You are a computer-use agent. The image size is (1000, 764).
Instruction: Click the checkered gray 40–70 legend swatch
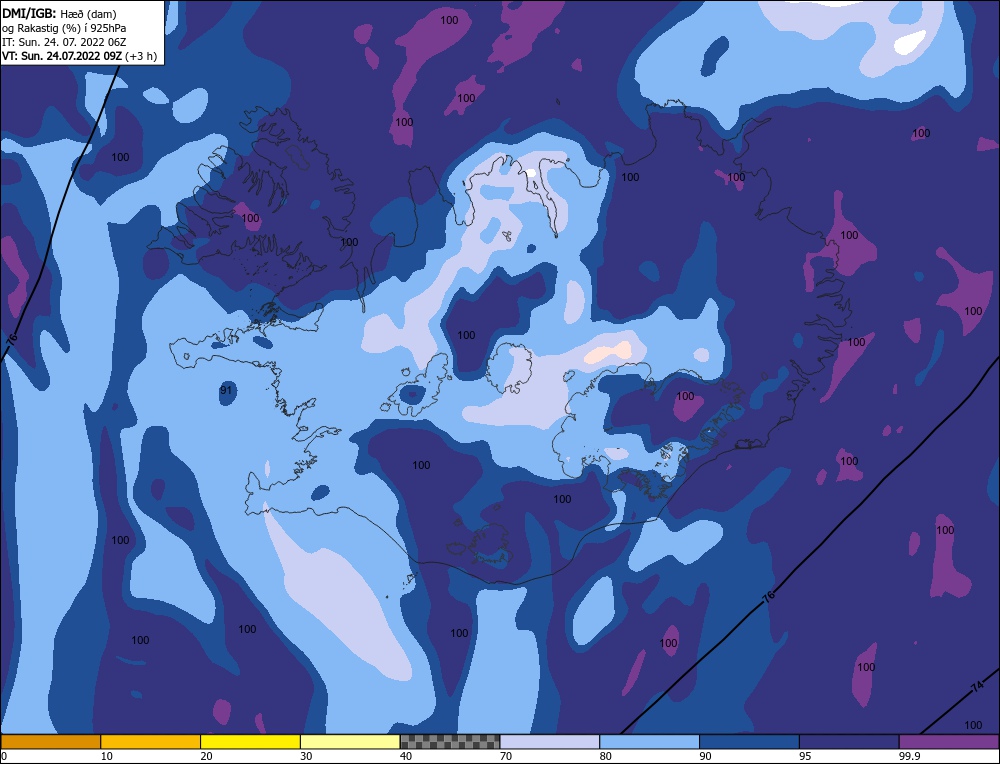450,742
